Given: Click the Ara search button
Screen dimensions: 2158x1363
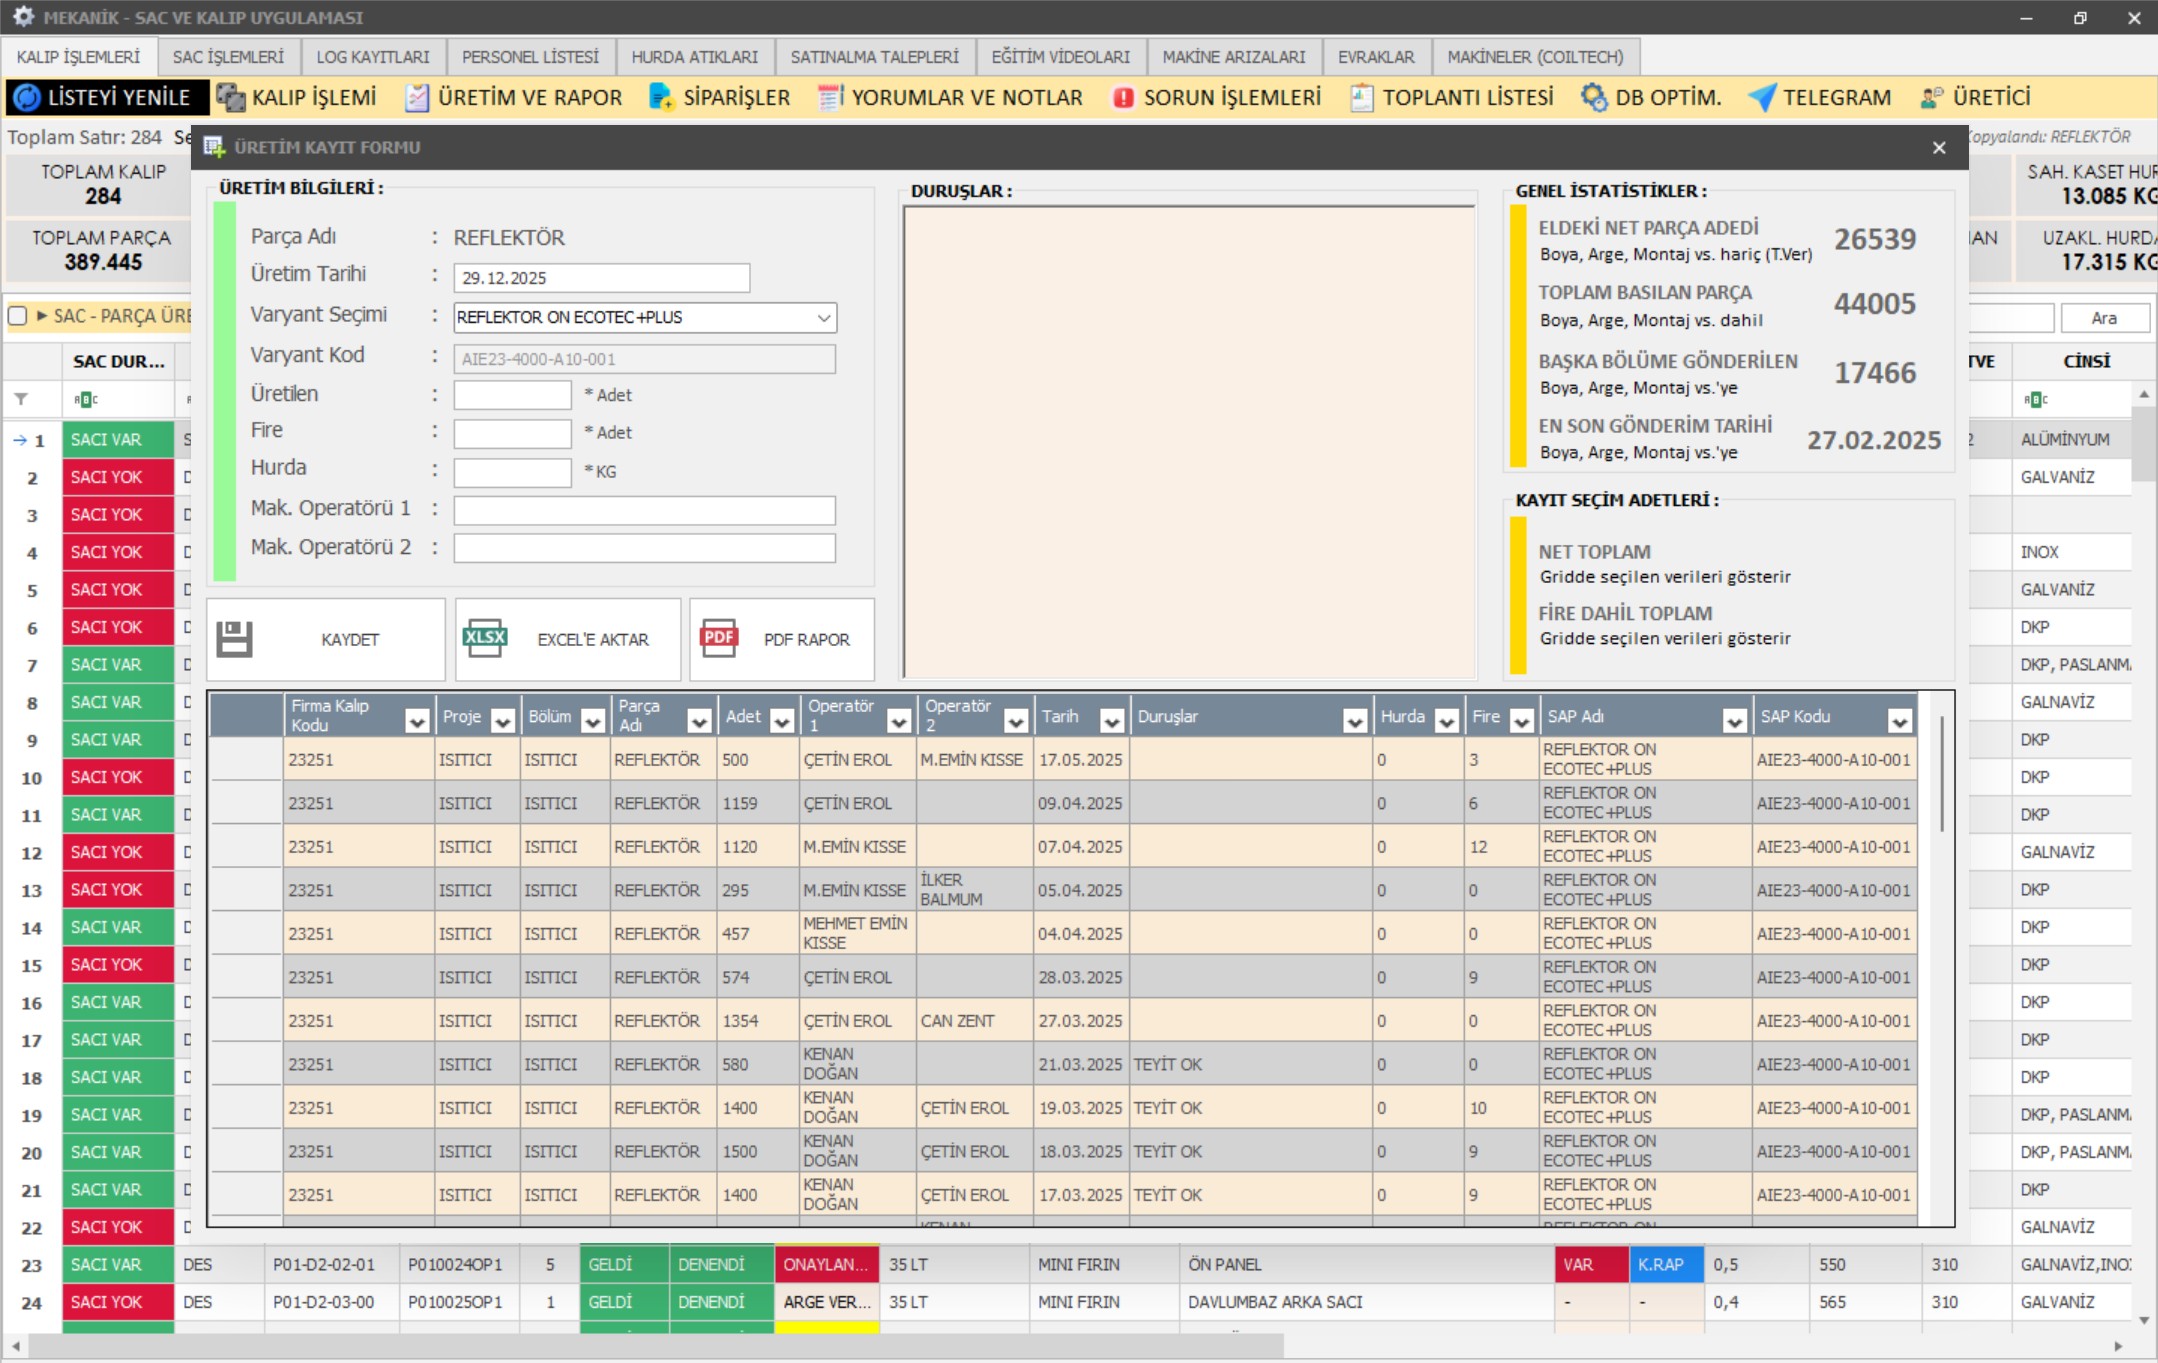Looking at the screenshot, I should pos(2104,318).
